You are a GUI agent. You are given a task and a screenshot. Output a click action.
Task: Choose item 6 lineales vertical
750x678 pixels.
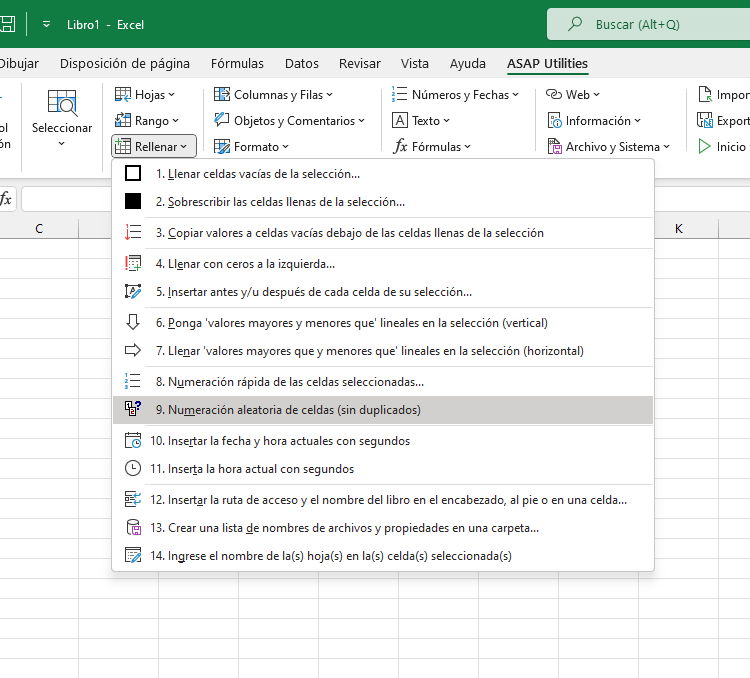pos(383,323)
